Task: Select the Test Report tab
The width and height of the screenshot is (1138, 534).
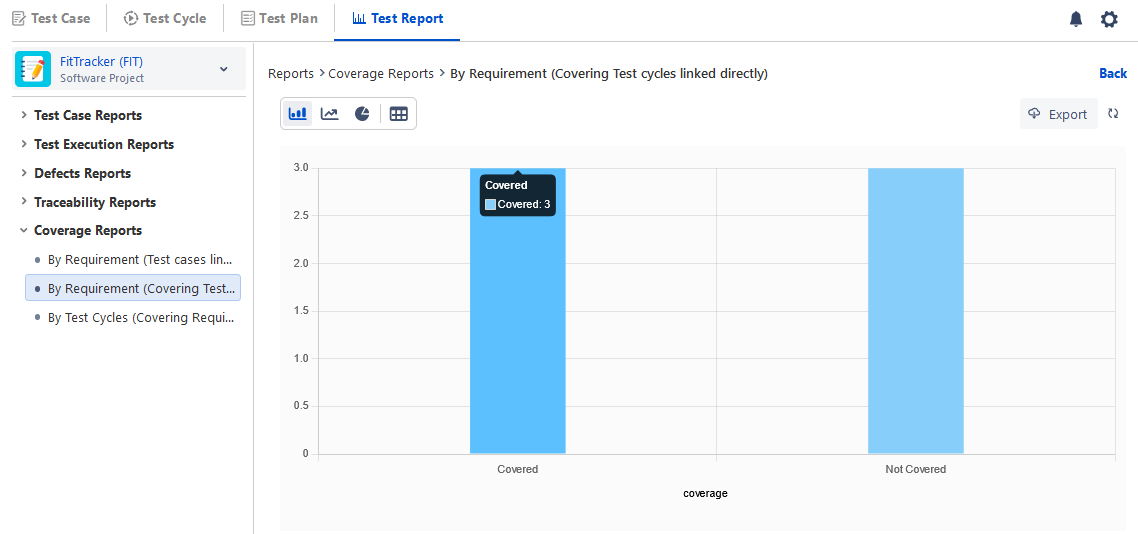Action: click(x=398, y=19)
